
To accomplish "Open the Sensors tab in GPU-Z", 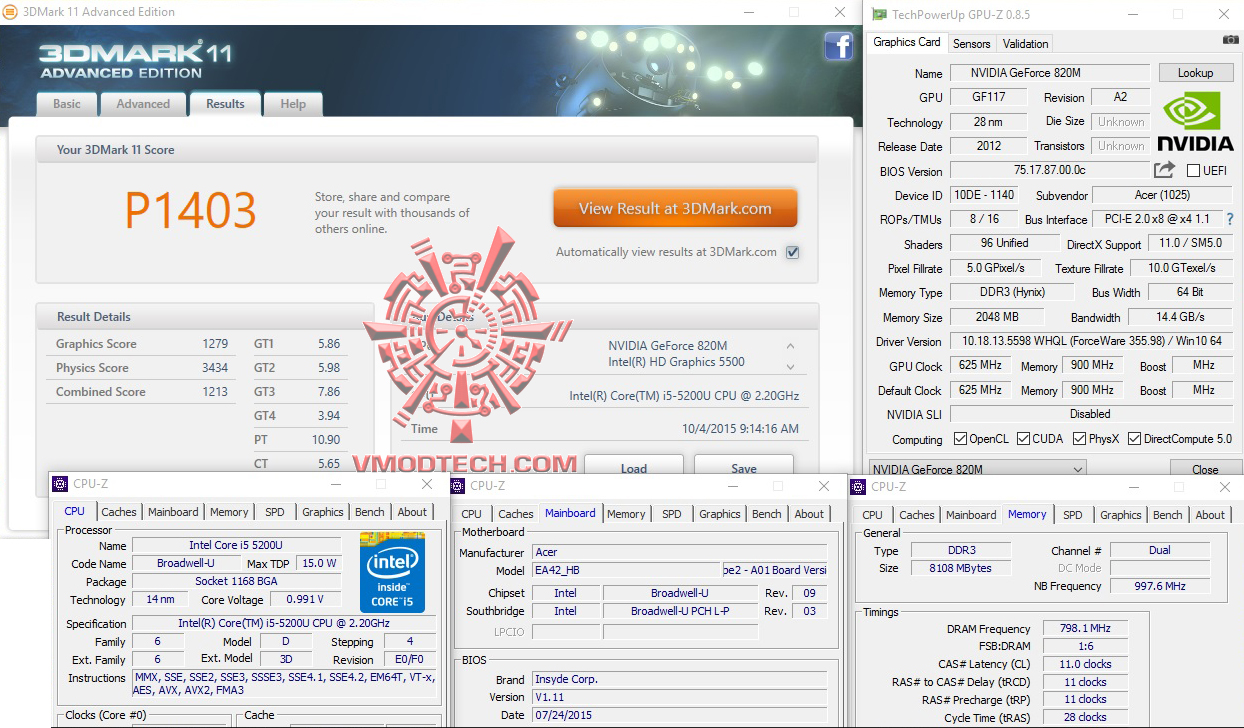I will click(x=971, y=44).
